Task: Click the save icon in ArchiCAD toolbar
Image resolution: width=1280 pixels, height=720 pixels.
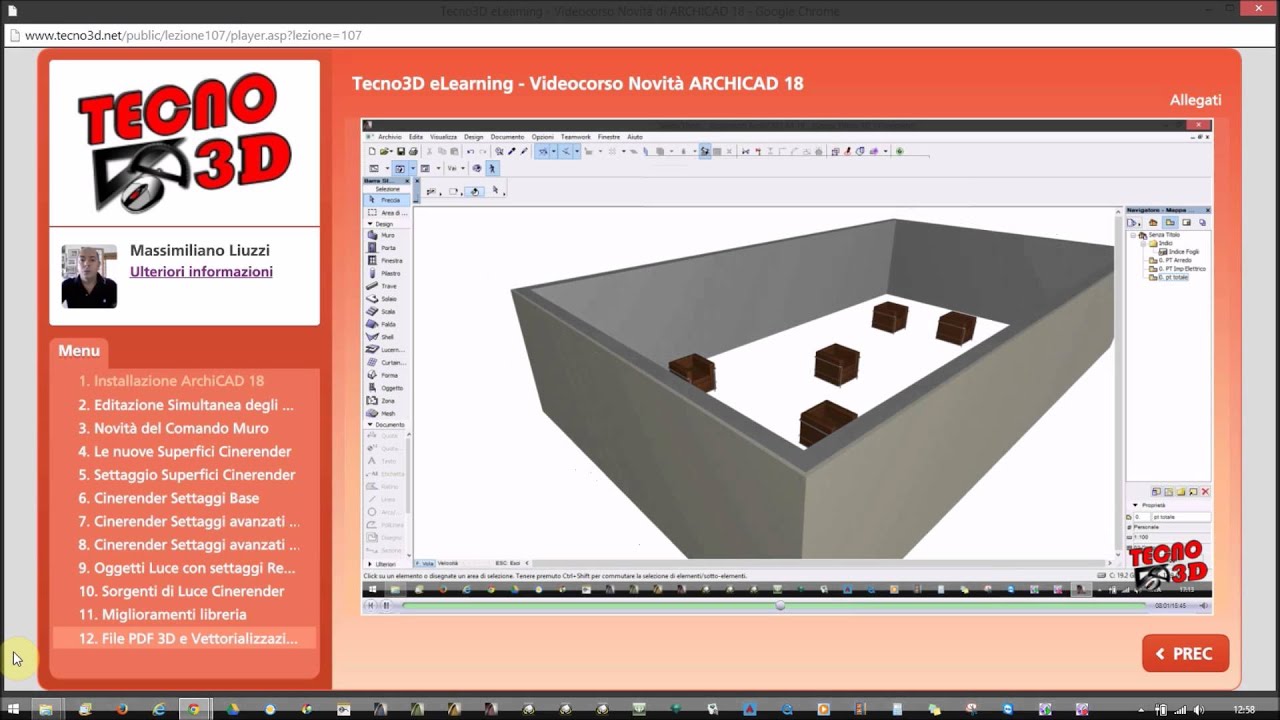Action: coord(401,151)
